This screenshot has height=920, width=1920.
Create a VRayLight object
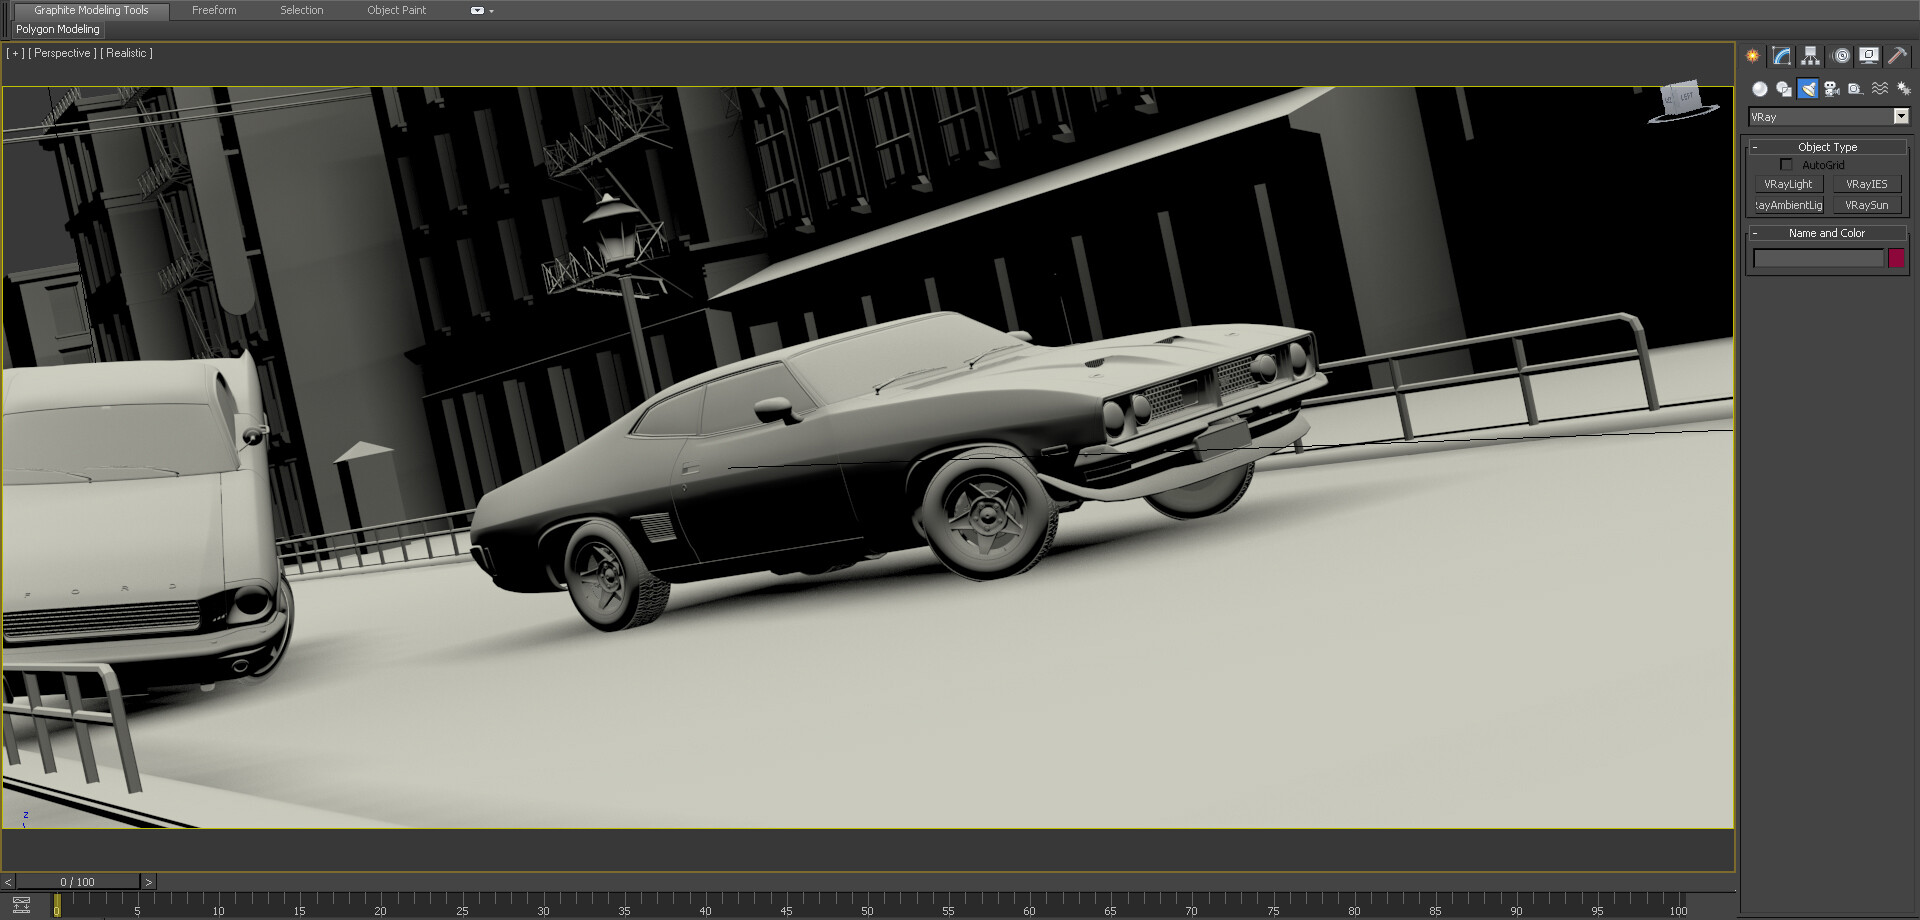coord(1788,184)
